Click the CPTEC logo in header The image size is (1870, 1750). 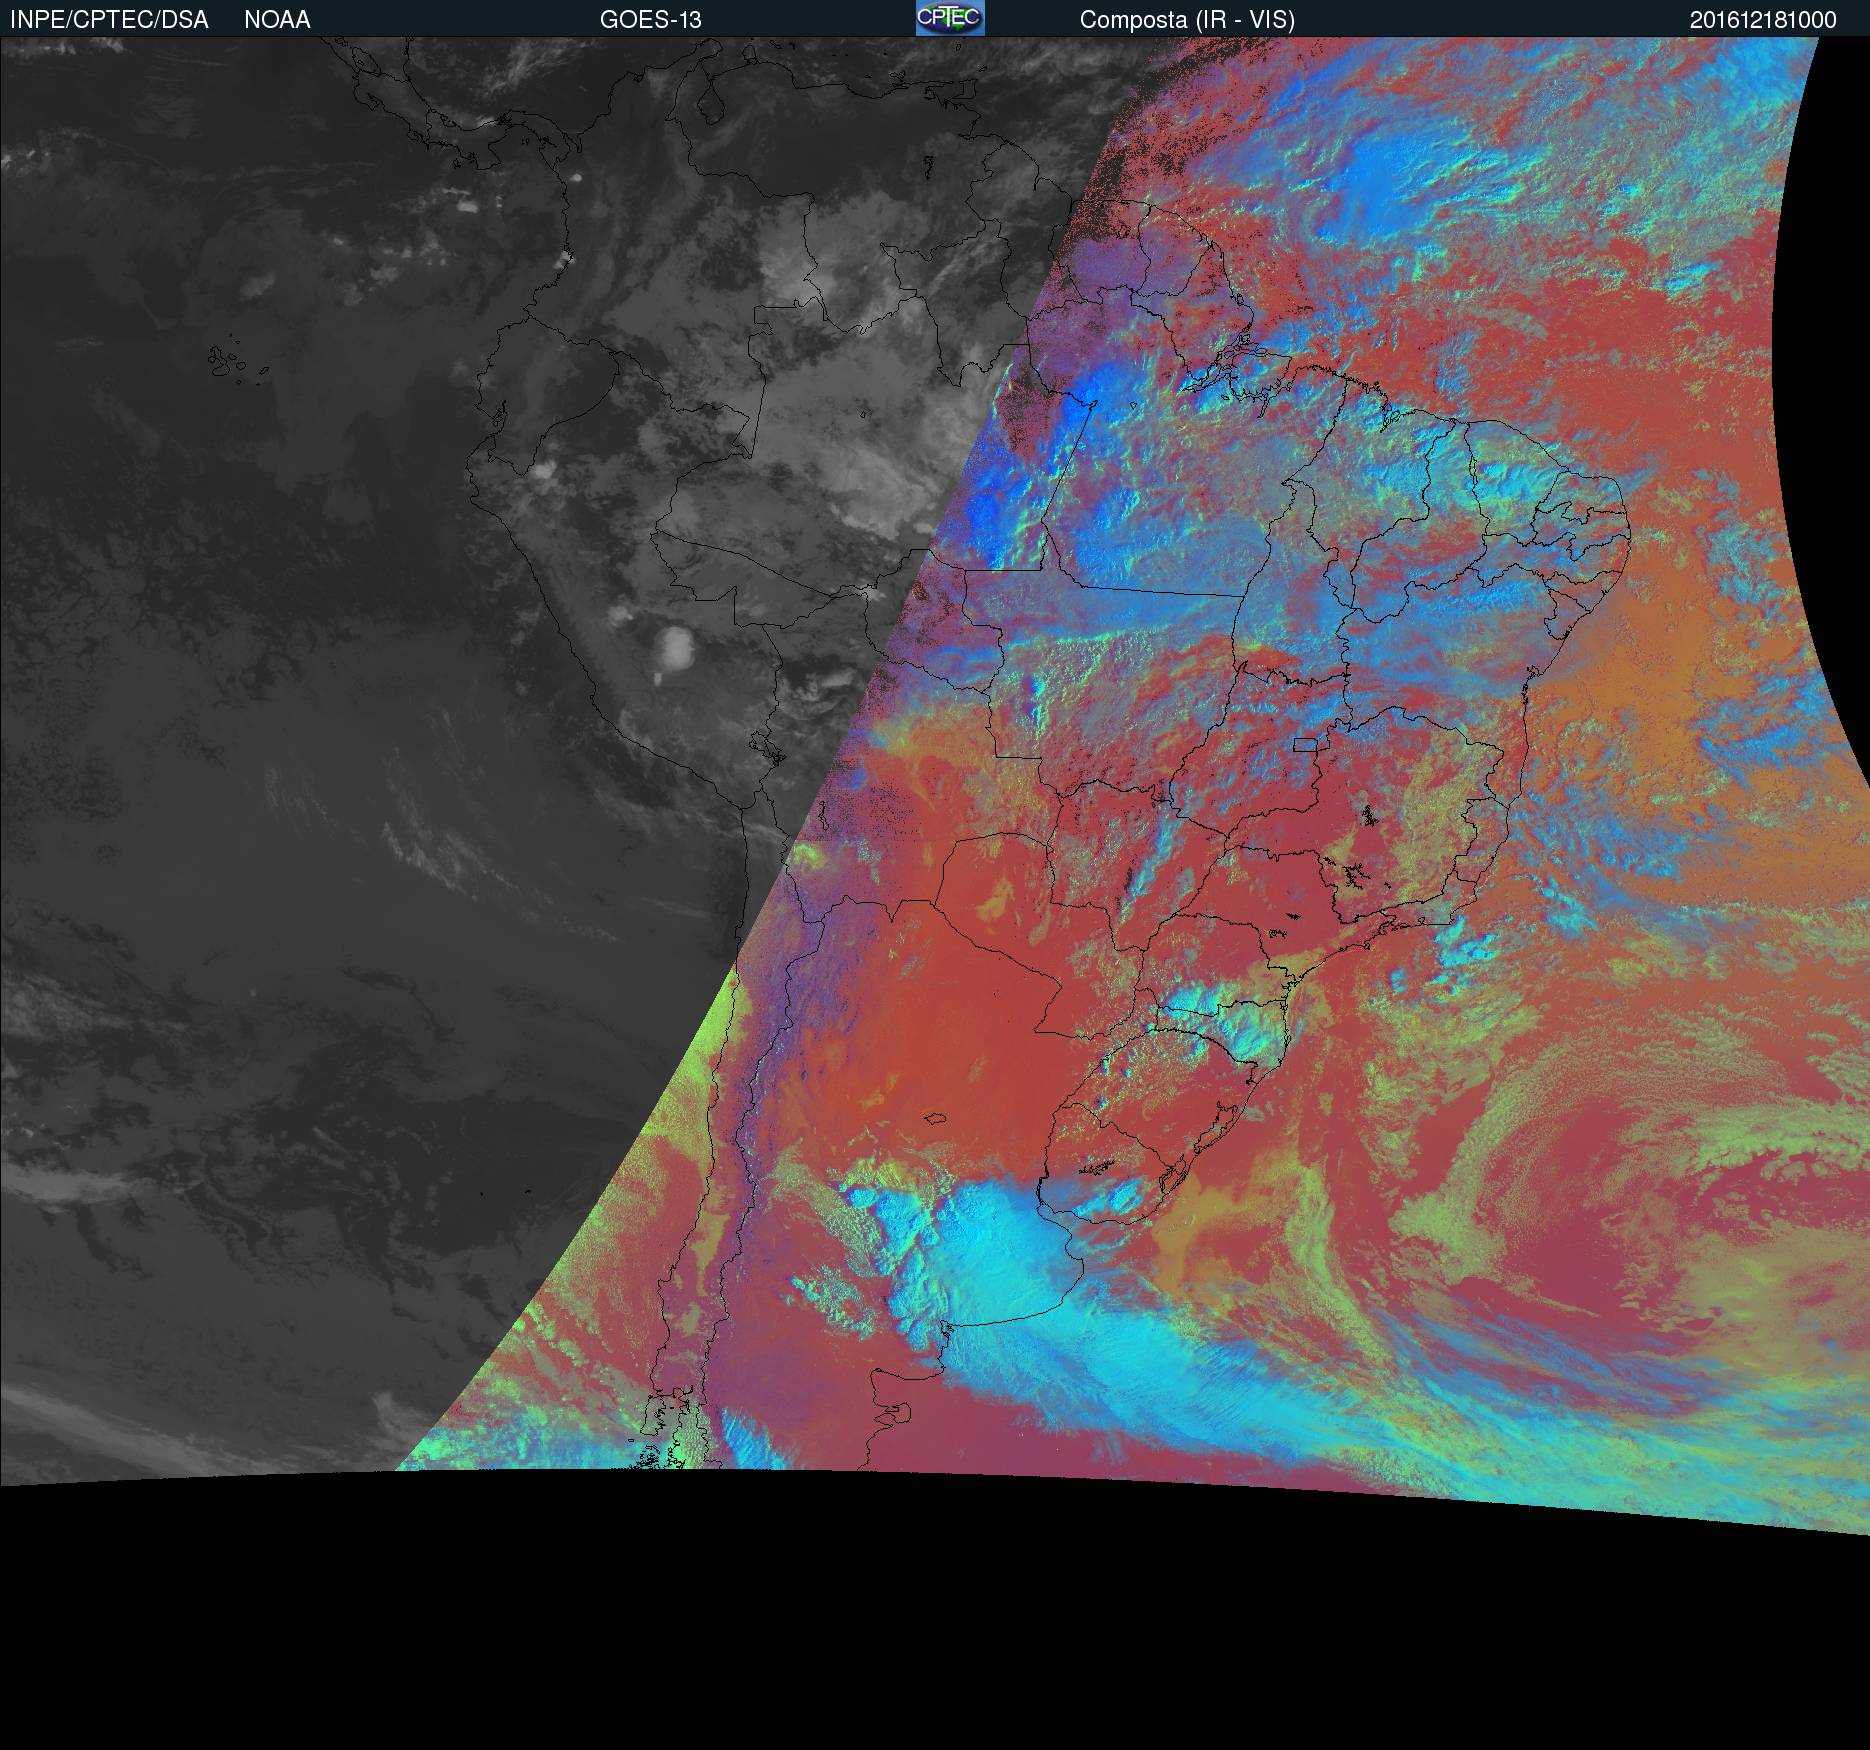pos(949,18)
